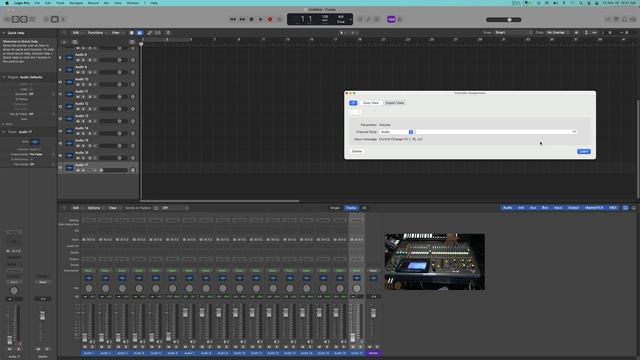Image resolution: width=640 pixels, height=360 pixels.
Task: Select the All mixer view tab
Action: click(x=364, y=208)
